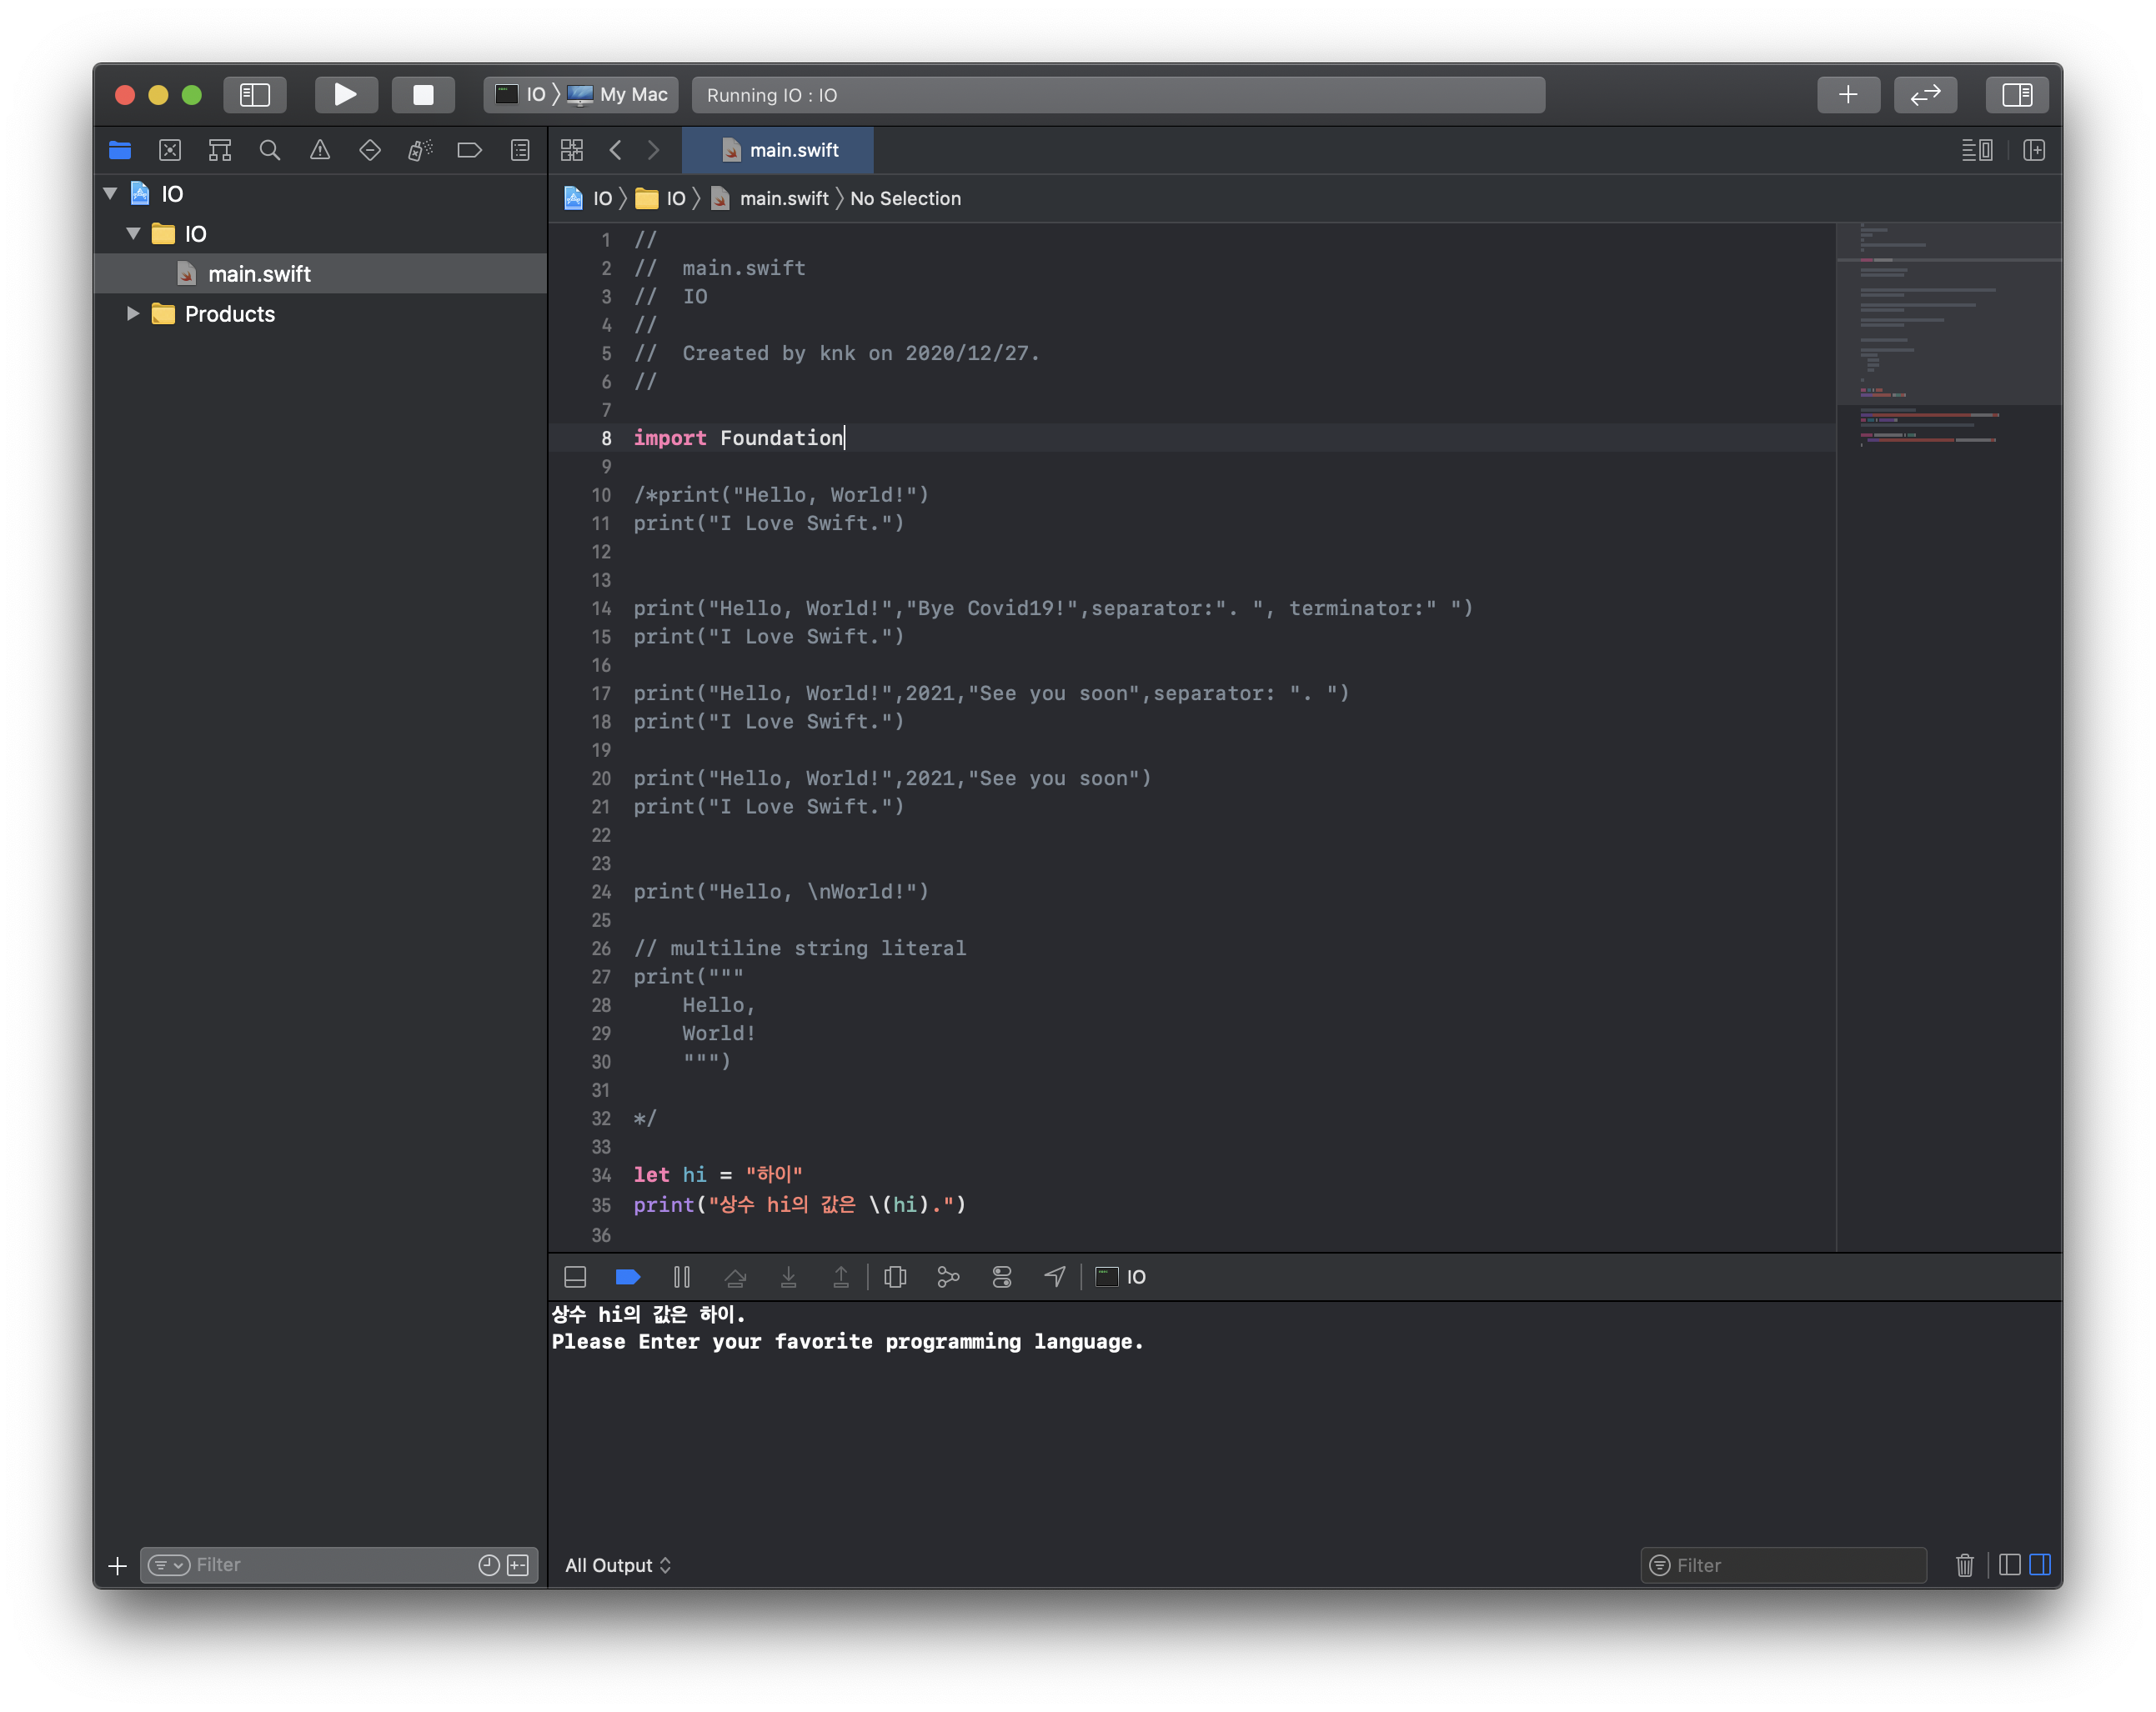Select main.swift in the project navigator
The width and height of the screenshot is (2156, 1712).
tap(320, 273)
